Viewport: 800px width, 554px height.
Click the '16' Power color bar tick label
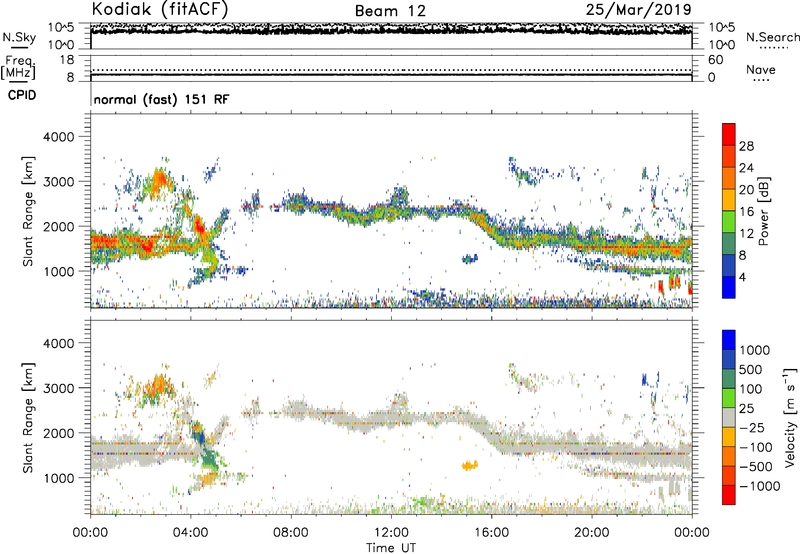click(746, 212)
